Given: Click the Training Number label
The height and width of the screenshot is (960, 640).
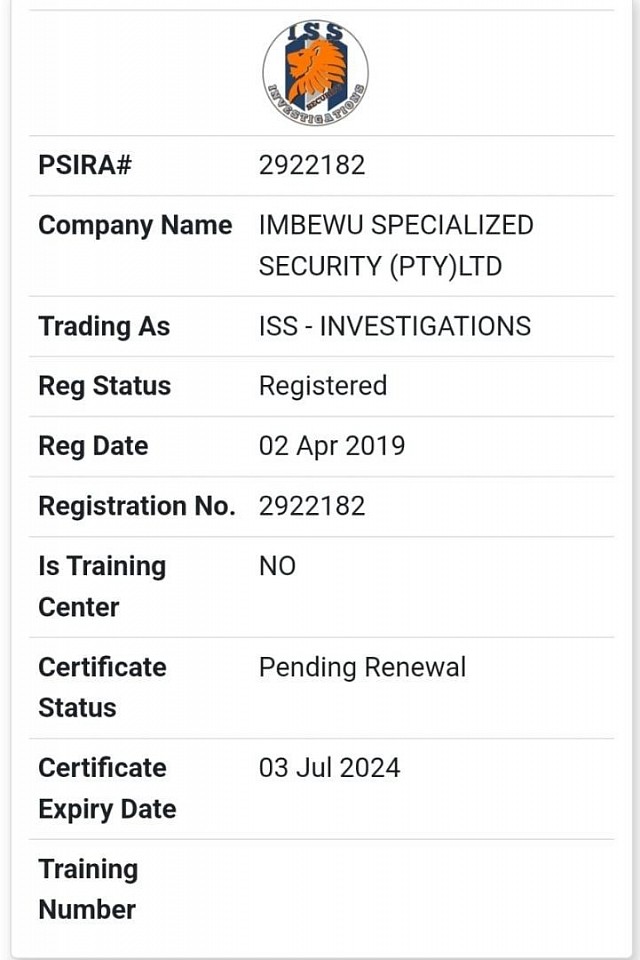Looking at the screenshot, I should [88, 890].
